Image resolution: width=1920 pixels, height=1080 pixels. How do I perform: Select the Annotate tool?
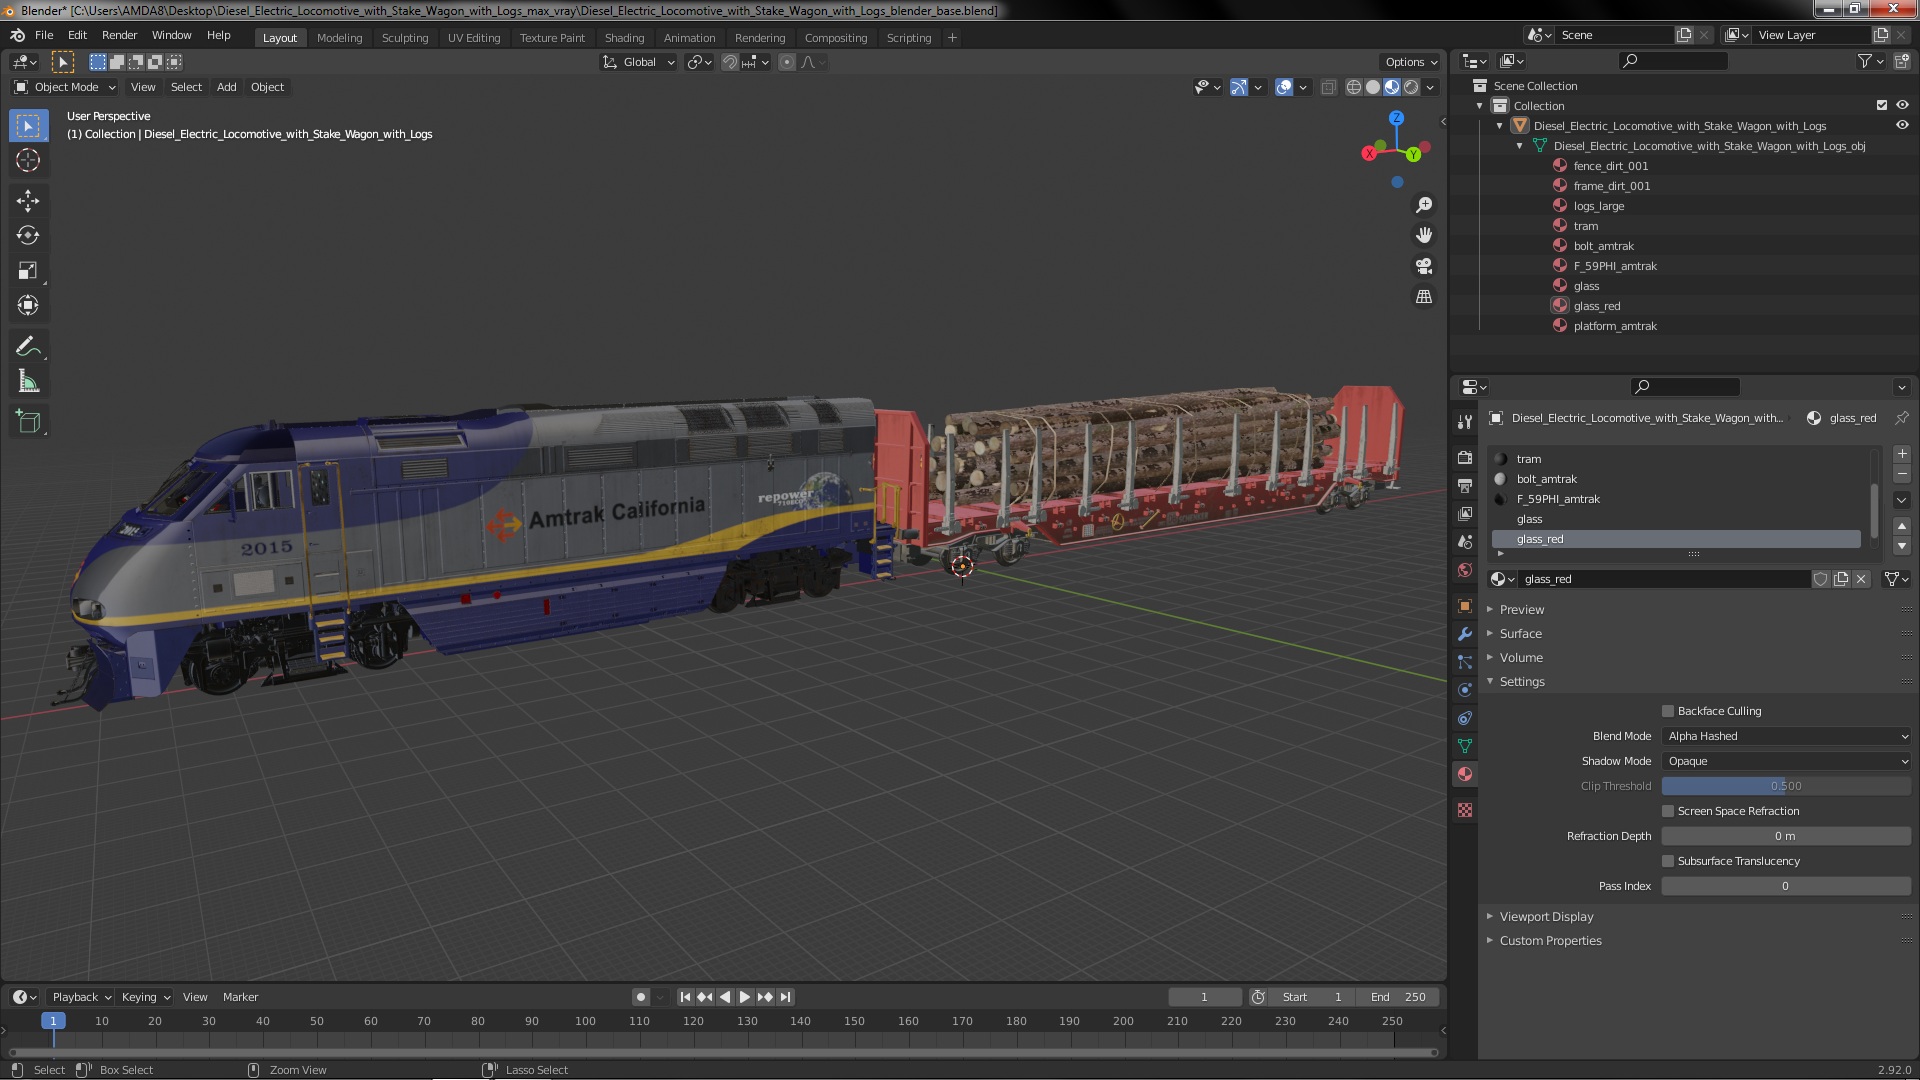click(x=28, y=347)
